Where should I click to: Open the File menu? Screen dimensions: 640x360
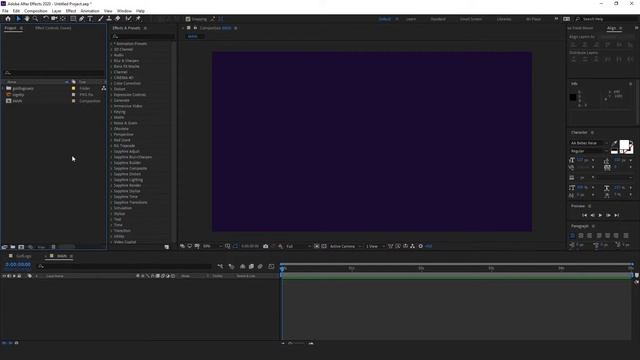pyautogui.click(x=5, y=11)
